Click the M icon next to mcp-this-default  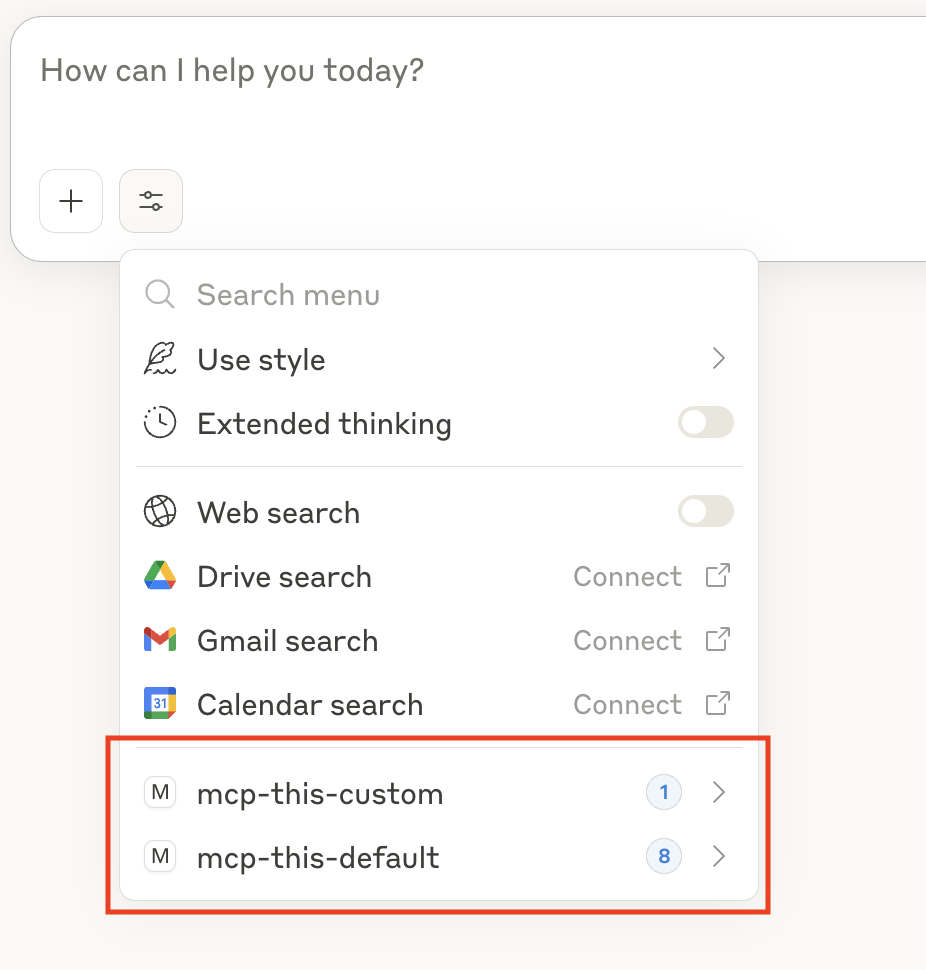point(160,857)
